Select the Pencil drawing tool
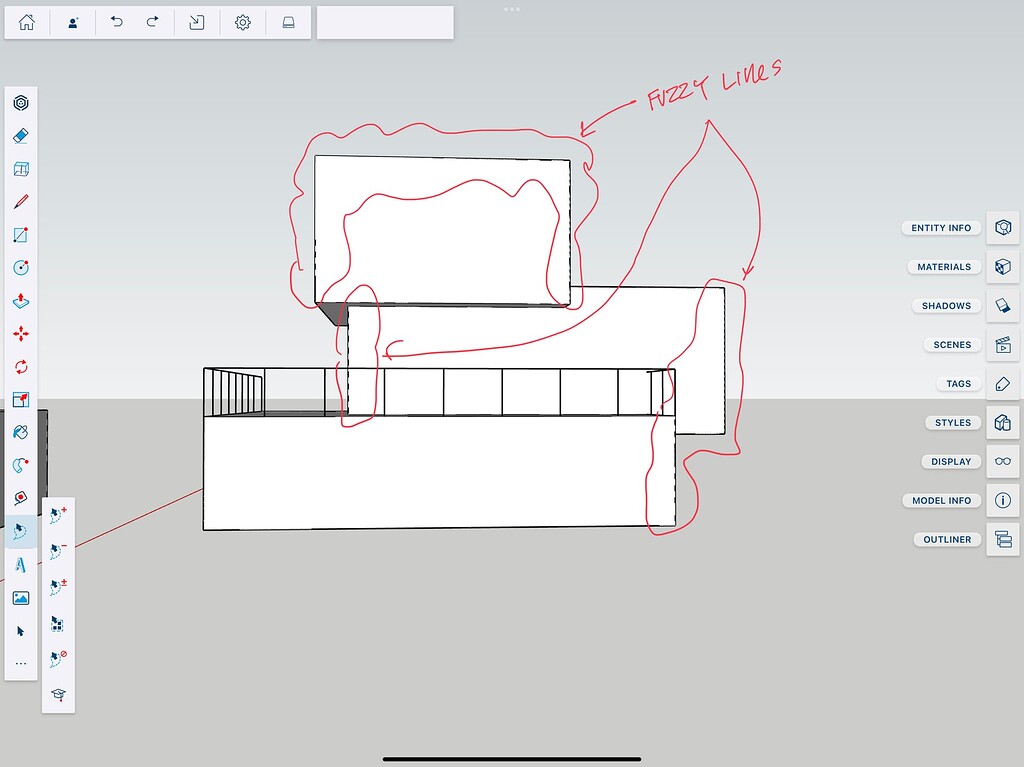 21,201
